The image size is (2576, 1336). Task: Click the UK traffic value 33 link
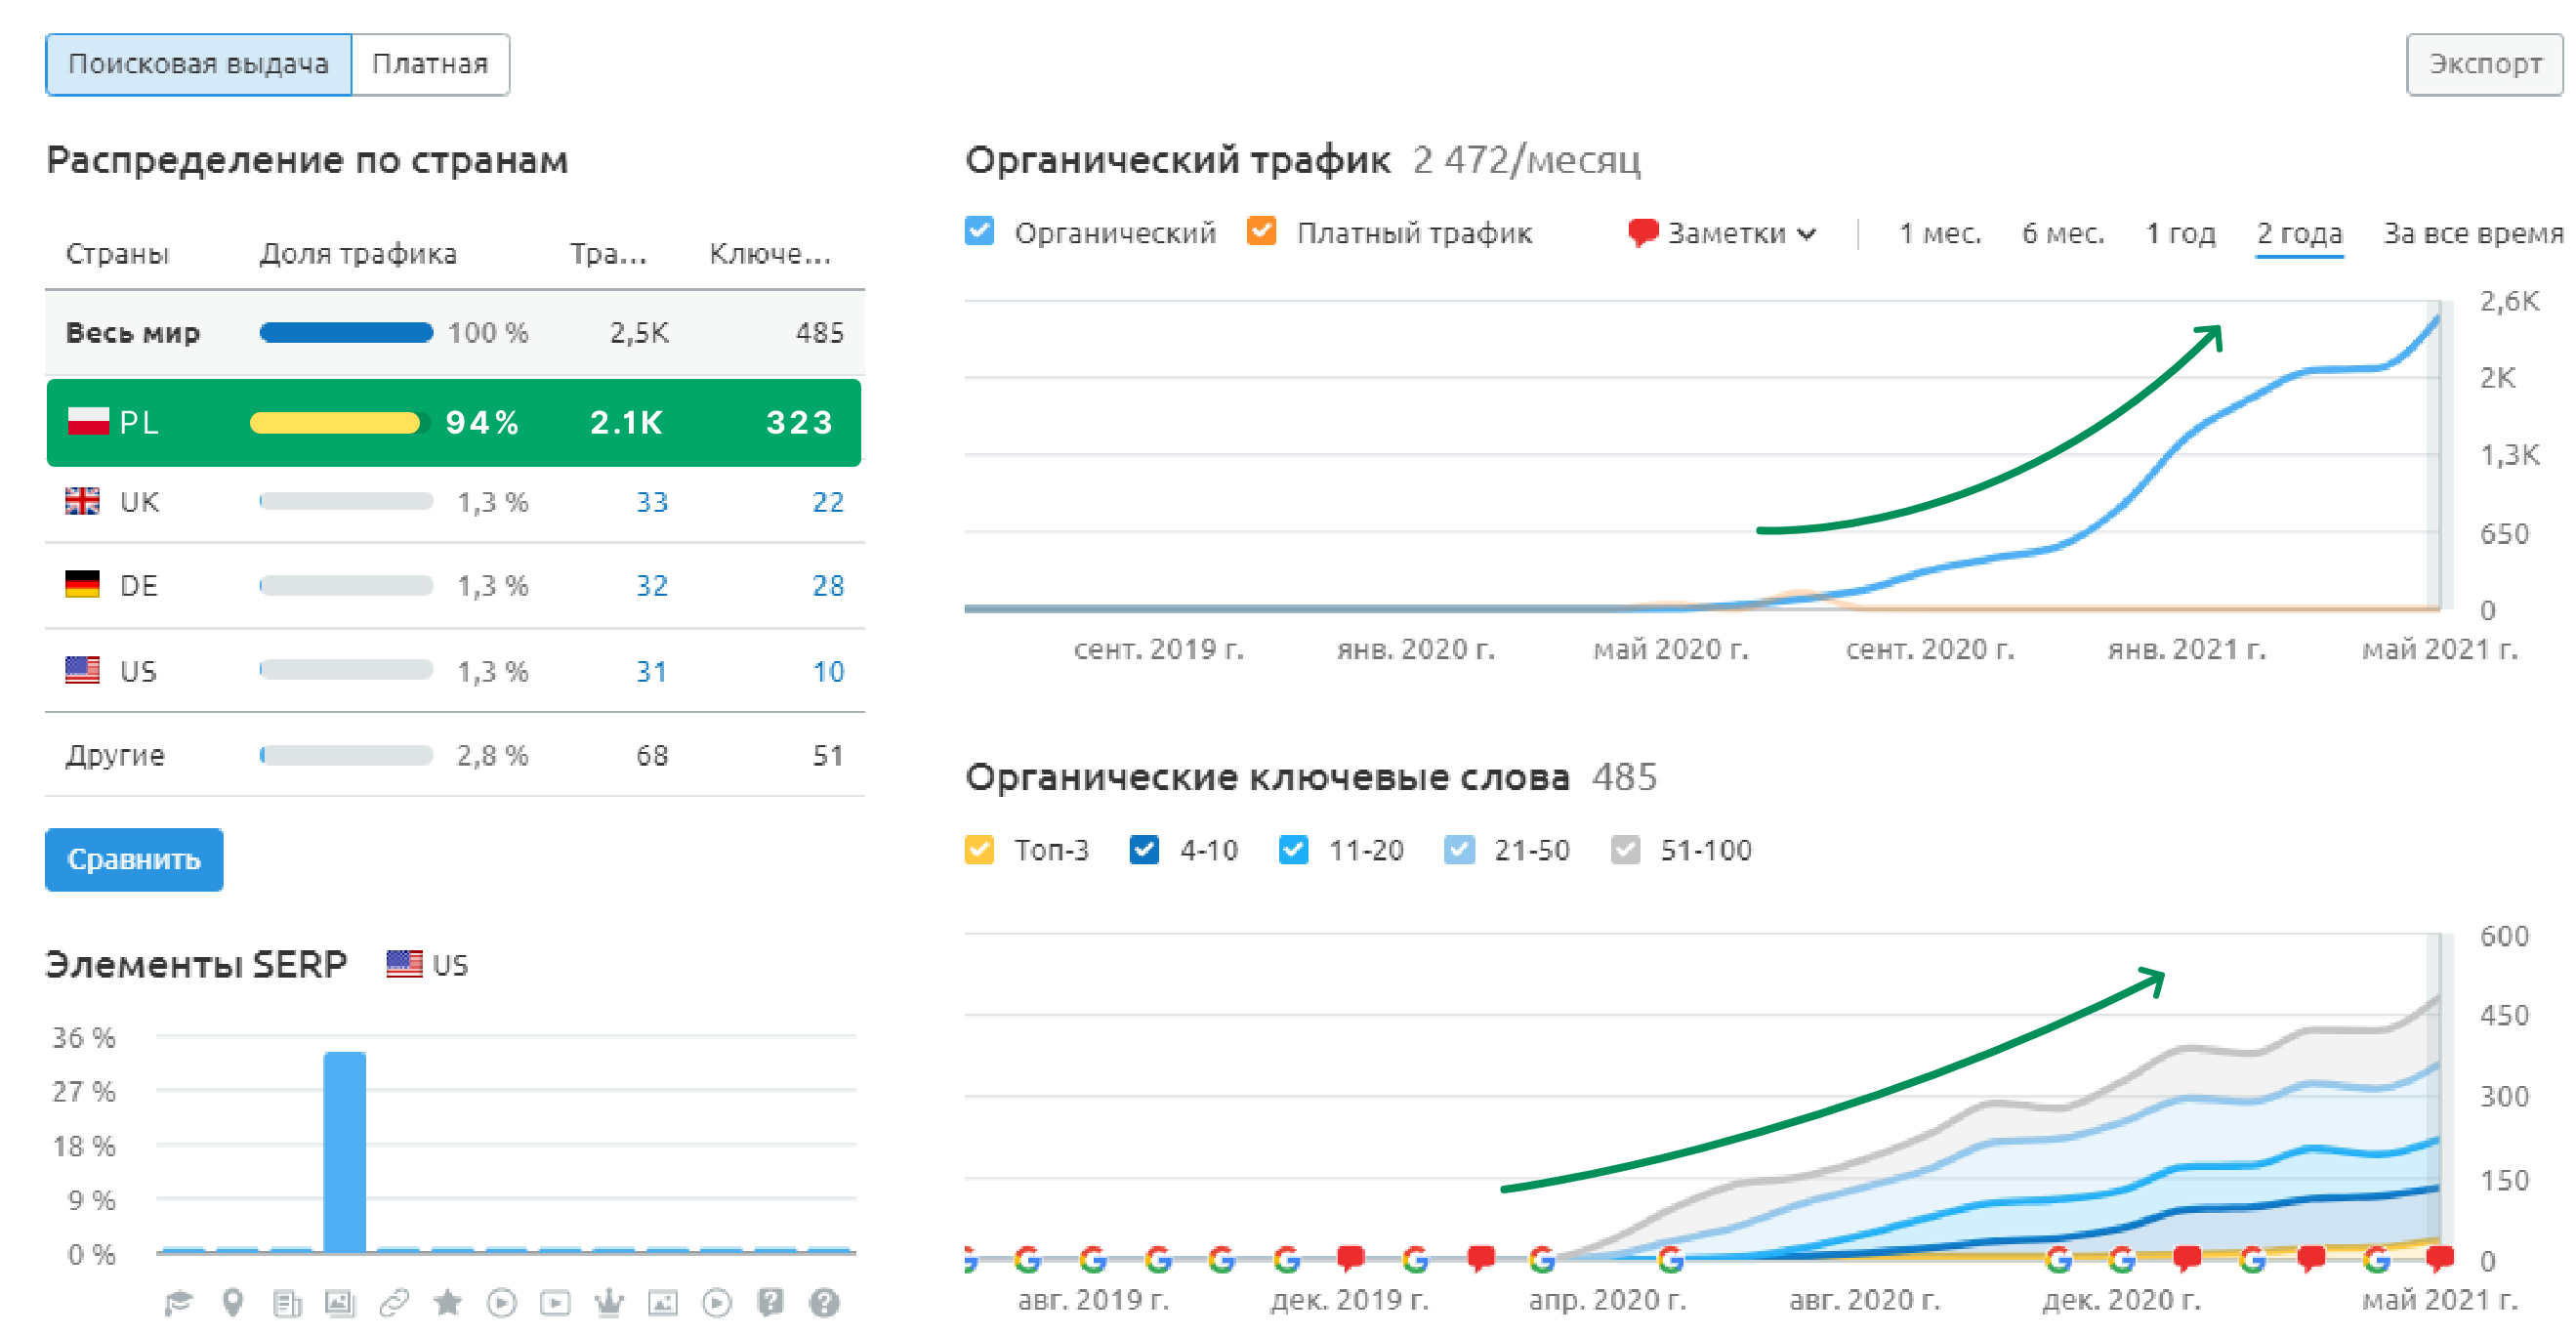click(652, 502)
